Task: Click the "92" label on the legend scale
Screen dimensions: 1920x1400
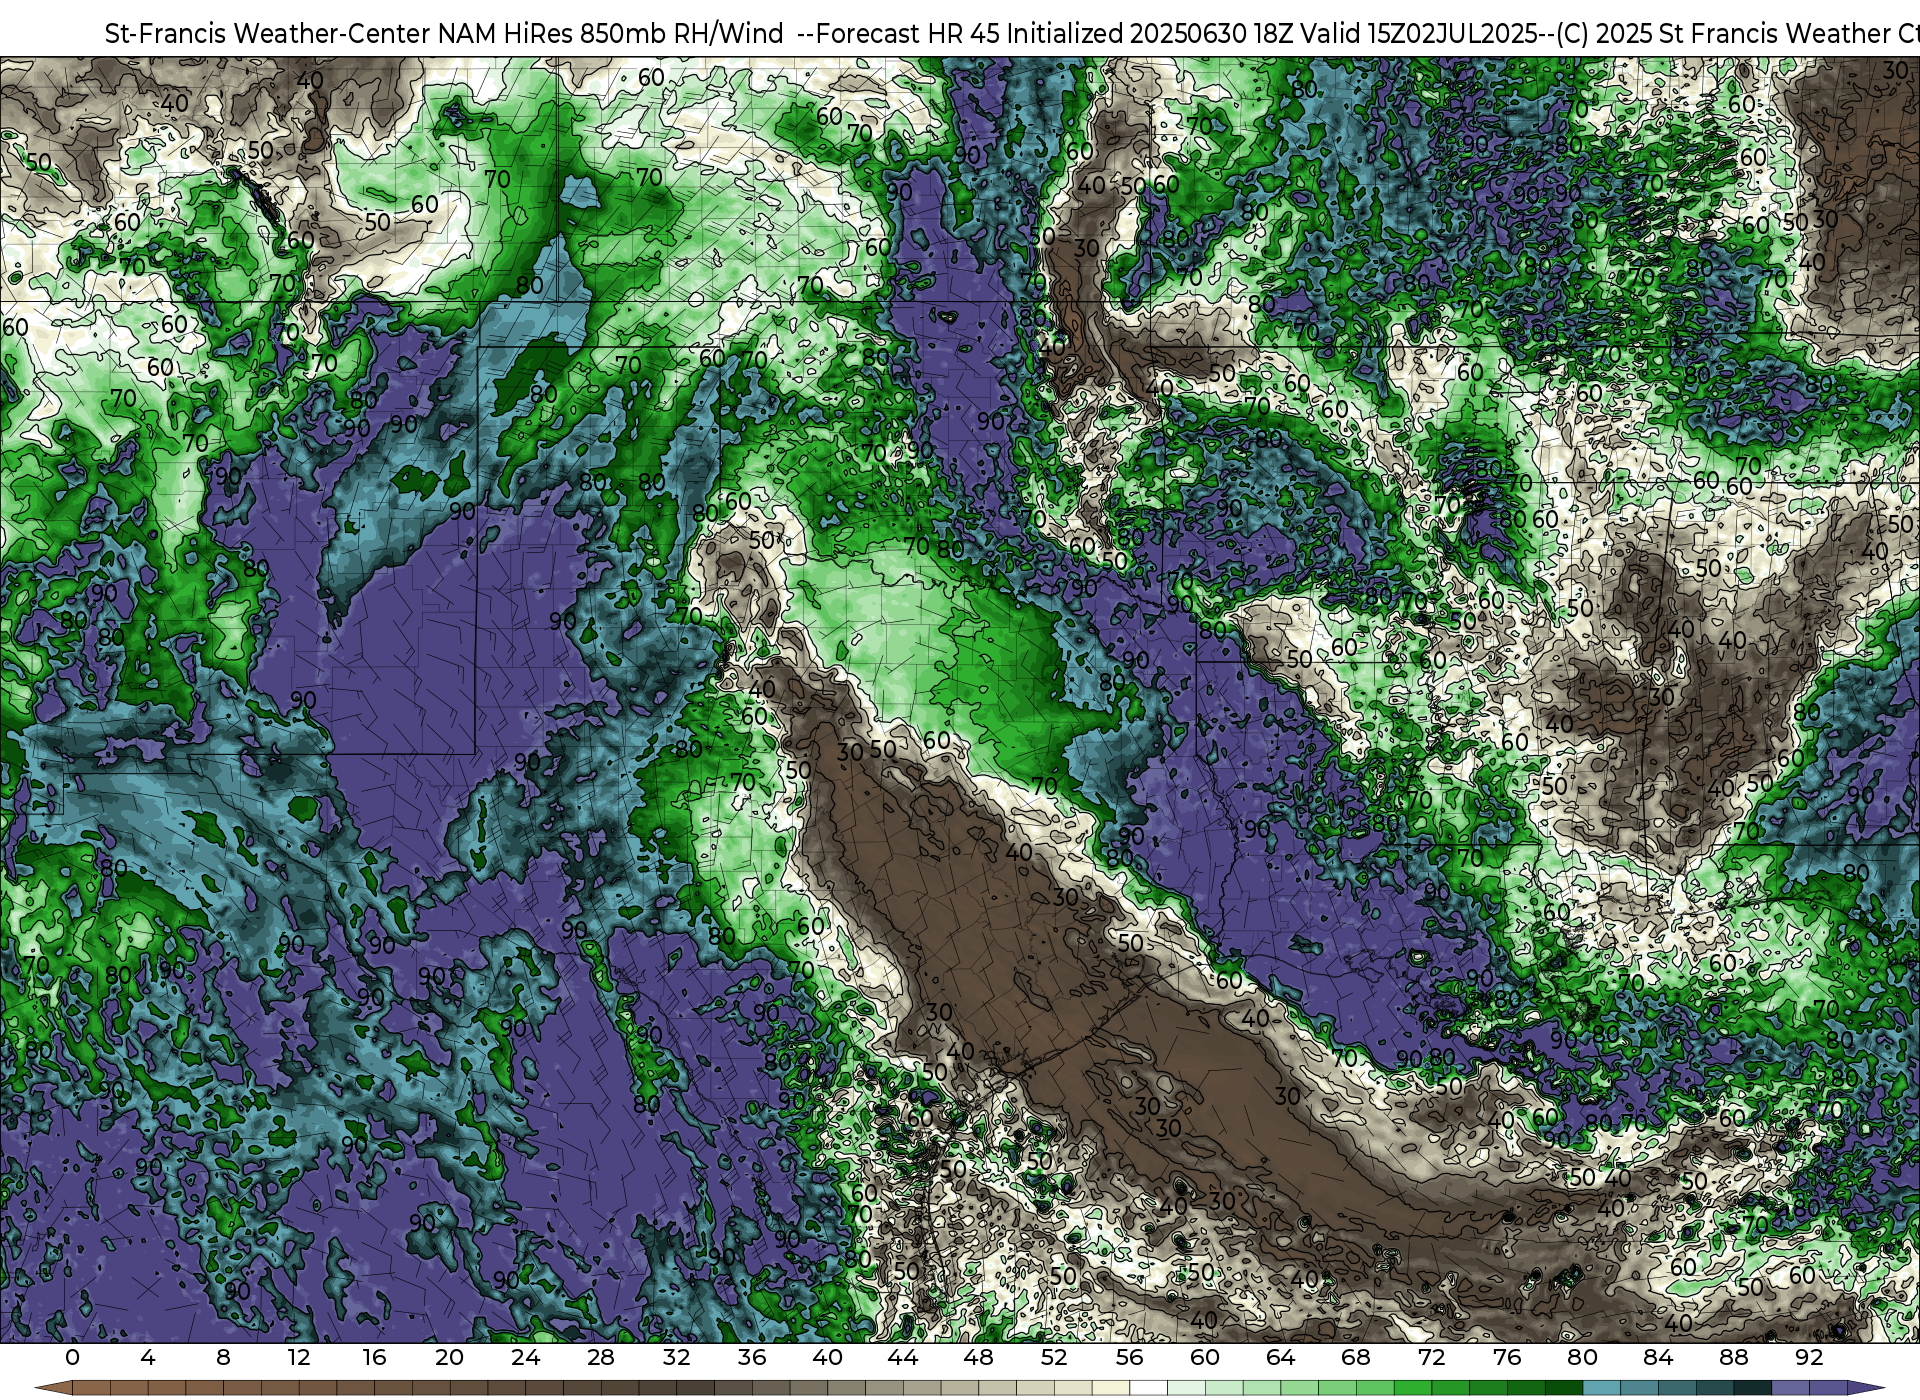Action: [x=1808, y=1358]
